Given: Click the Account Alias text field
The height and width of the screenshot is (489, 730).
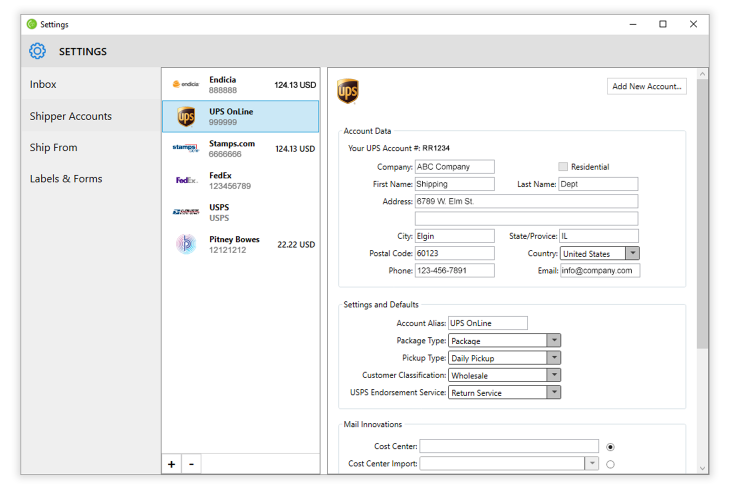Looking at the screenshot, I should (487, 323).
